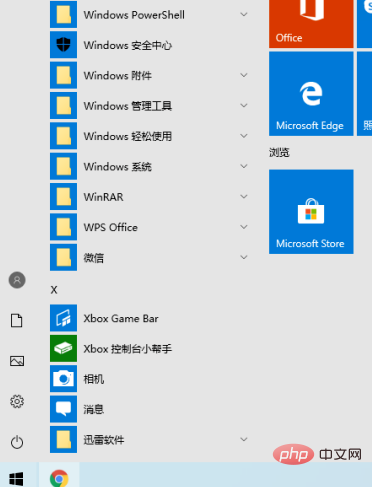The width and height of the screenshot is (372, 487).
Task: Open the 消息 messaging icon
Action: click(63, 409)
